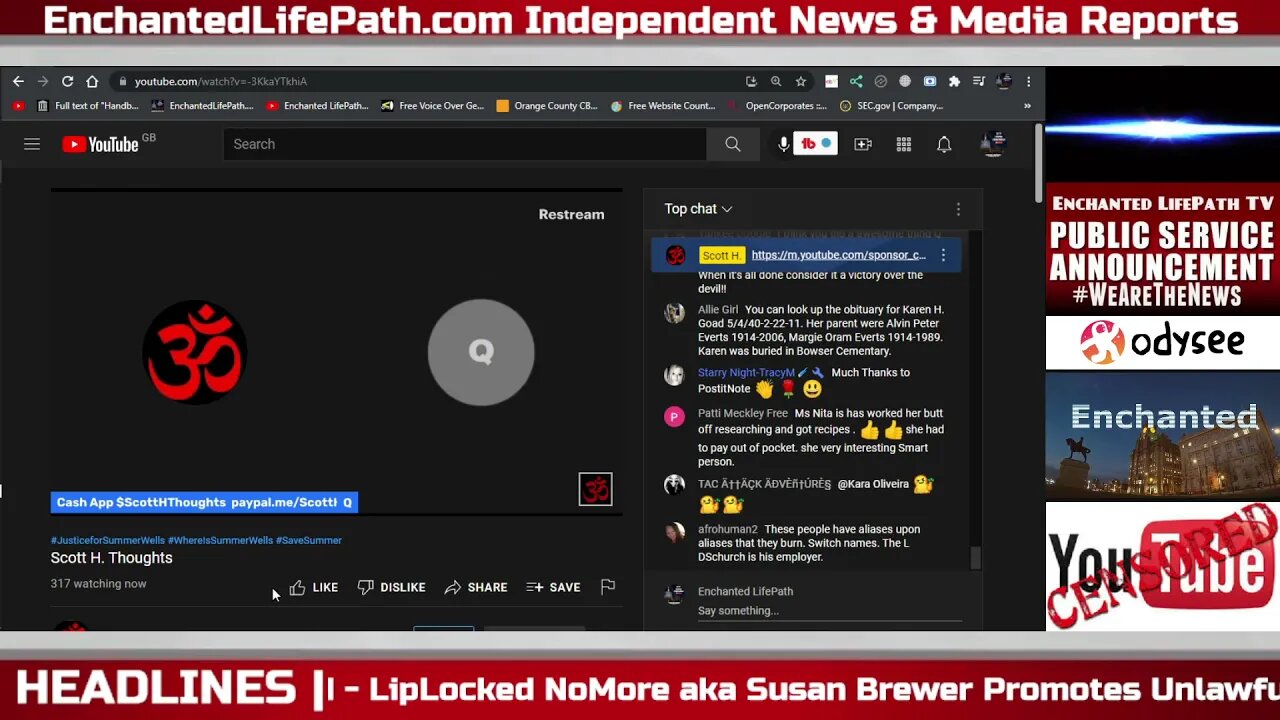Like the Scott H. Thoughts video

pyautogui.click(x=314, y=587)
